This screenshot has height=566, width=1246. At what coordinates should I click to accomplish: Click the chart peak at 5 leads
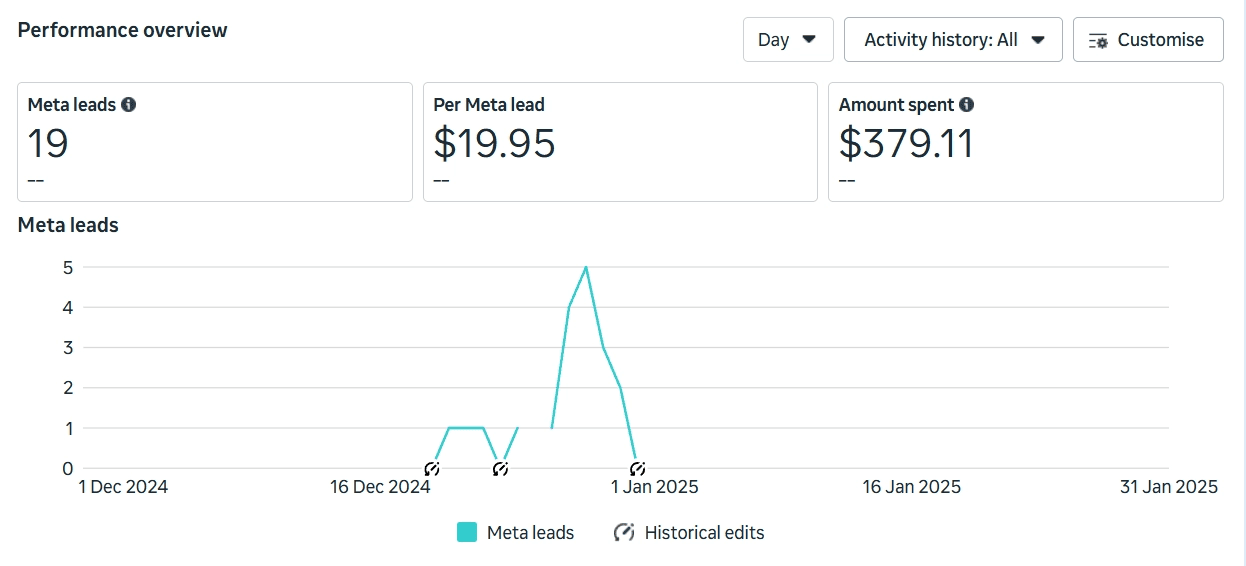tap(586, 267)
